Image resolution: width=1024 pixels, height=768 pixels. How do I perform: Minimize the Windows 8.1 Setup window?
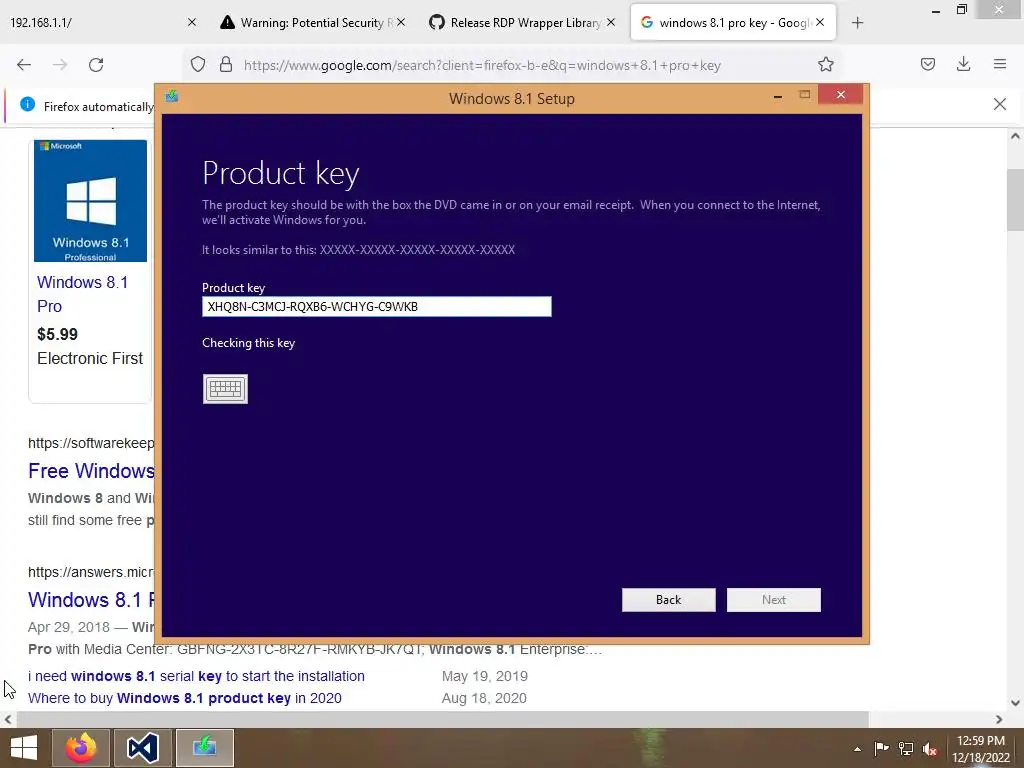[777, 97]
